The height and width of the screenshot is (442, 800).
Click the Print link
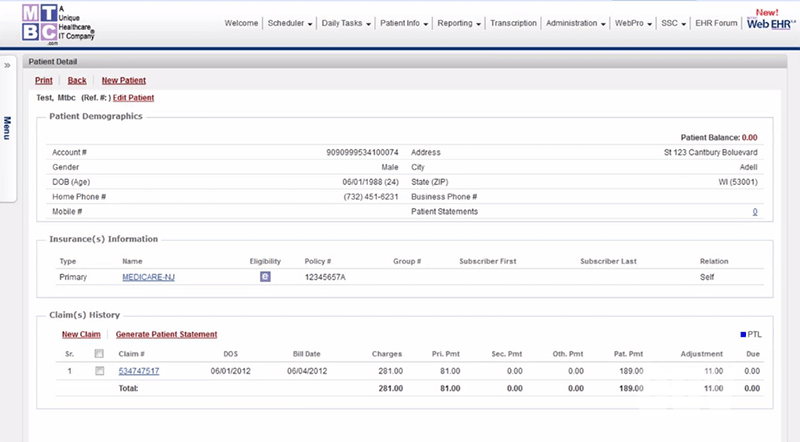44,79
